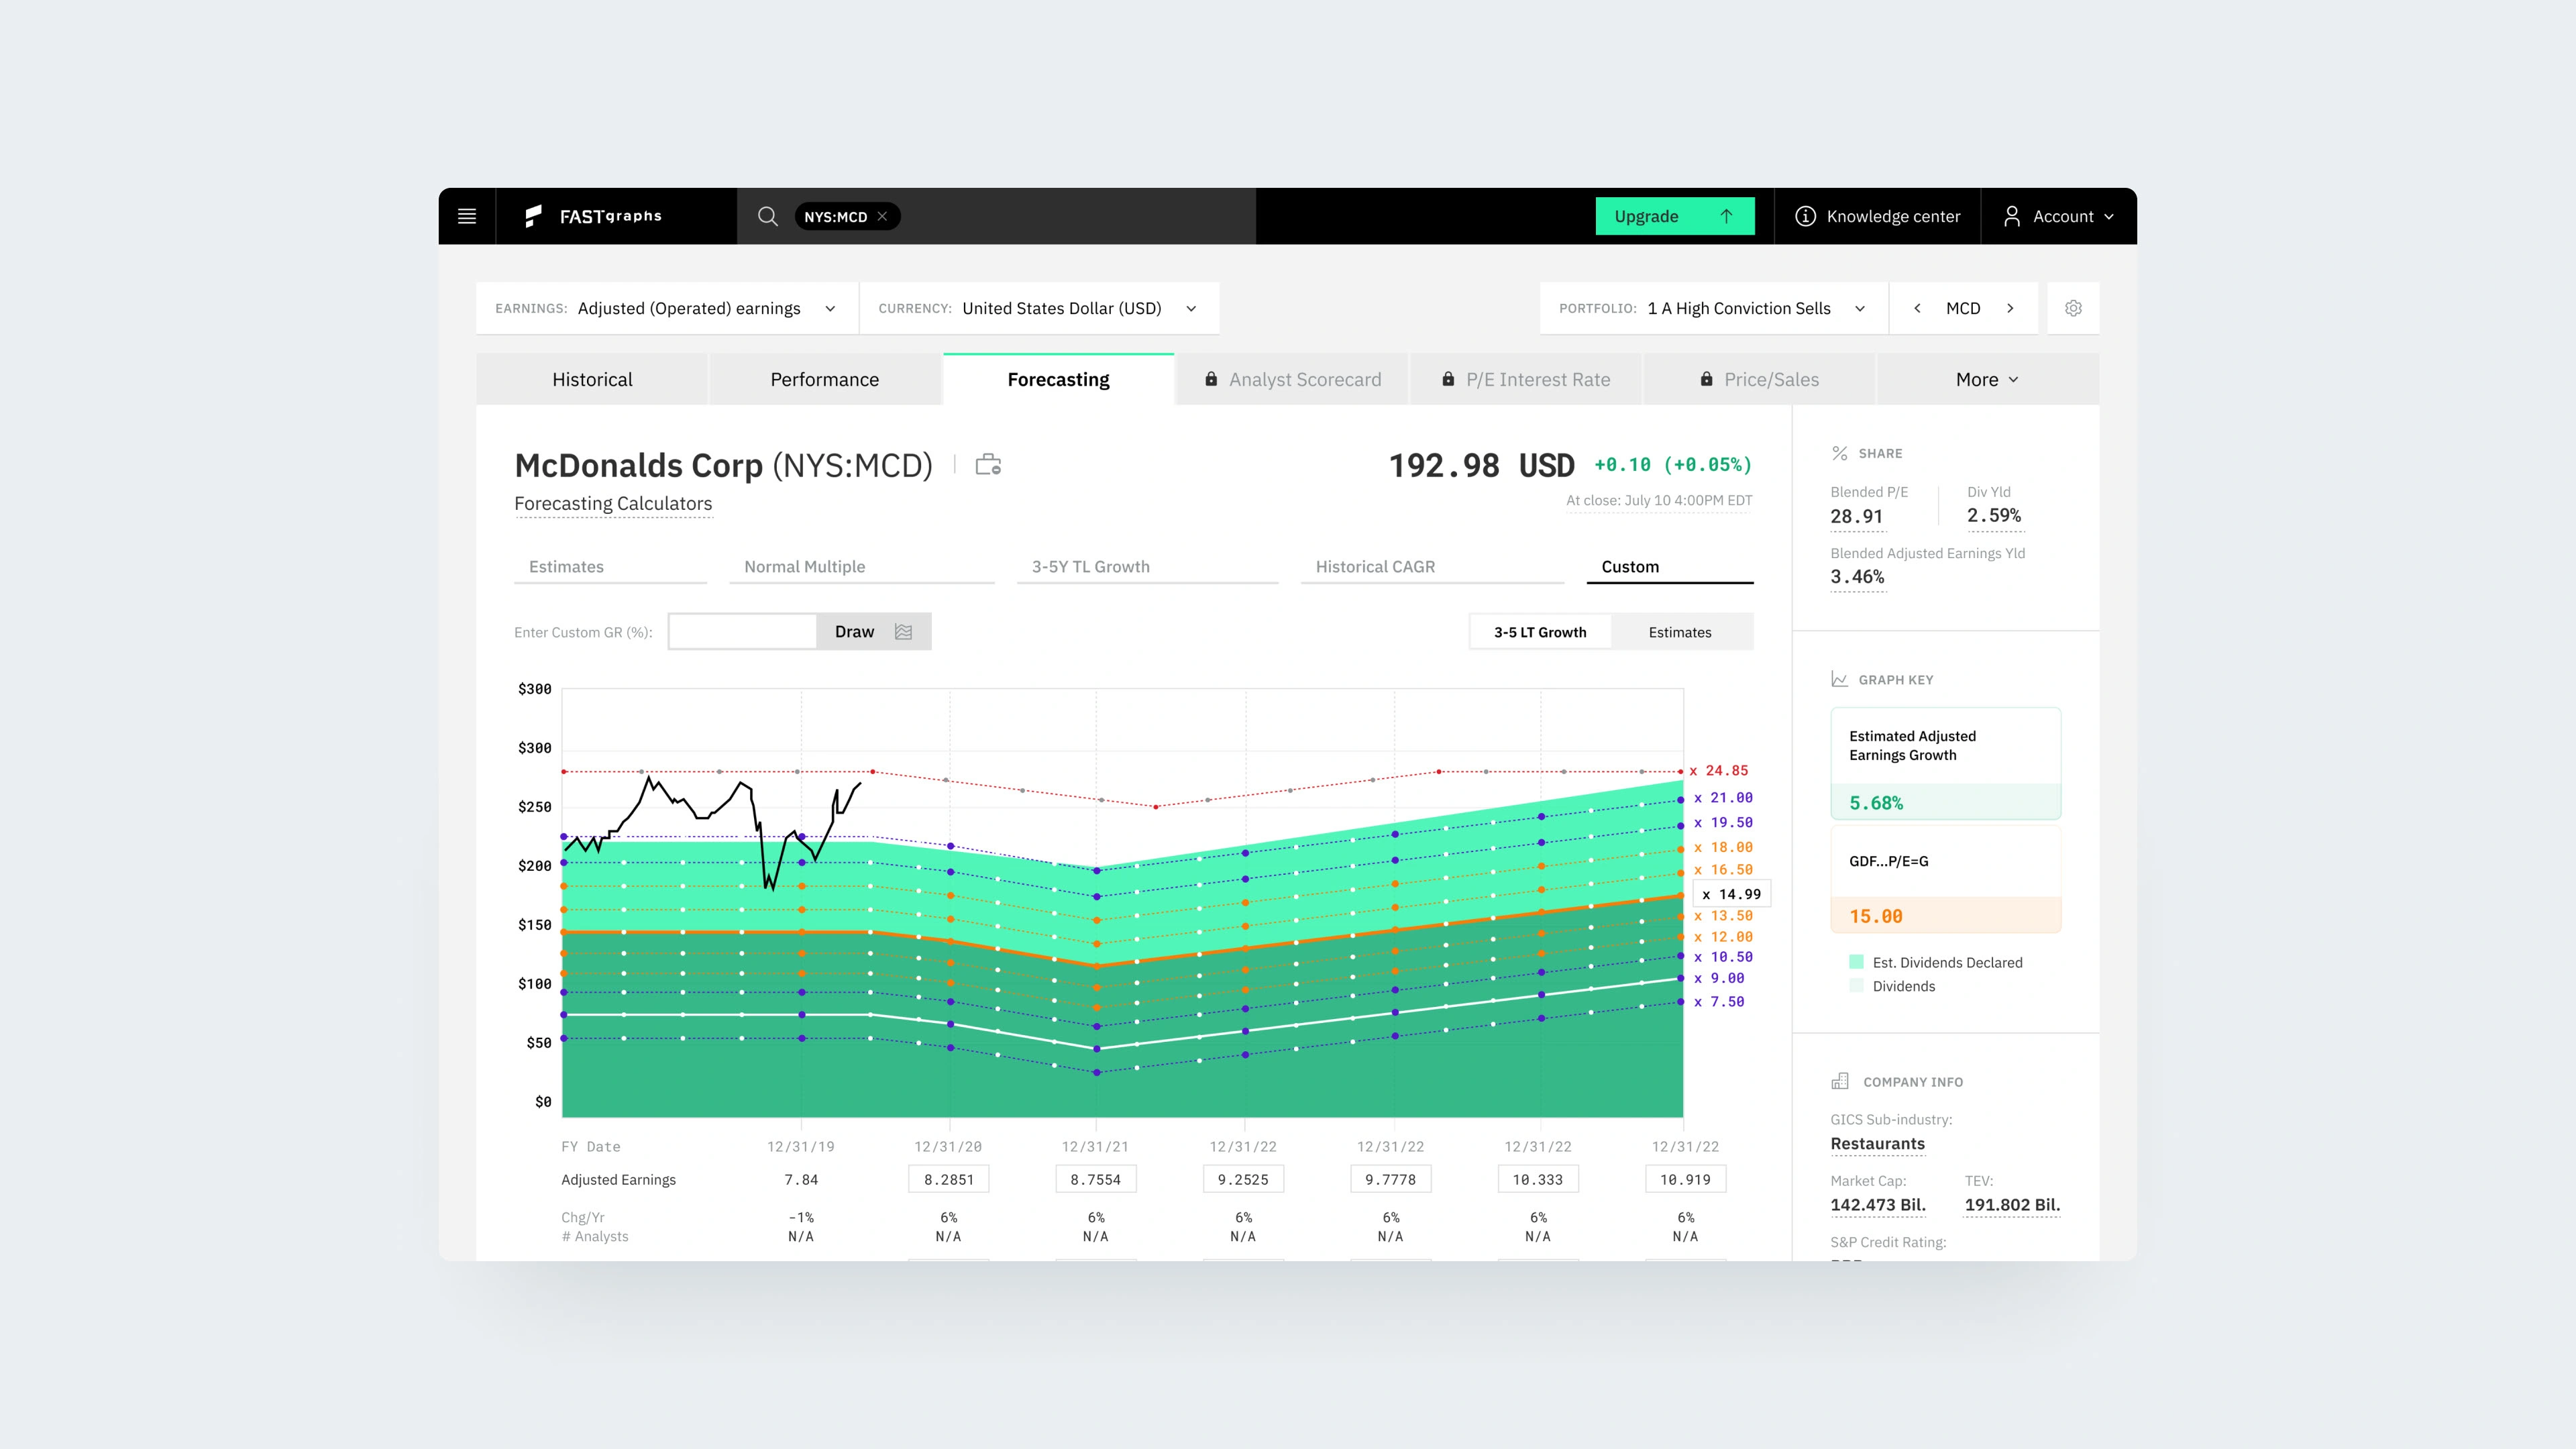Viewport: 2576px width, 1449px height.
Task: Click the SHARE percent icon
Action: pyautogui.click(x=1840, y=453)
